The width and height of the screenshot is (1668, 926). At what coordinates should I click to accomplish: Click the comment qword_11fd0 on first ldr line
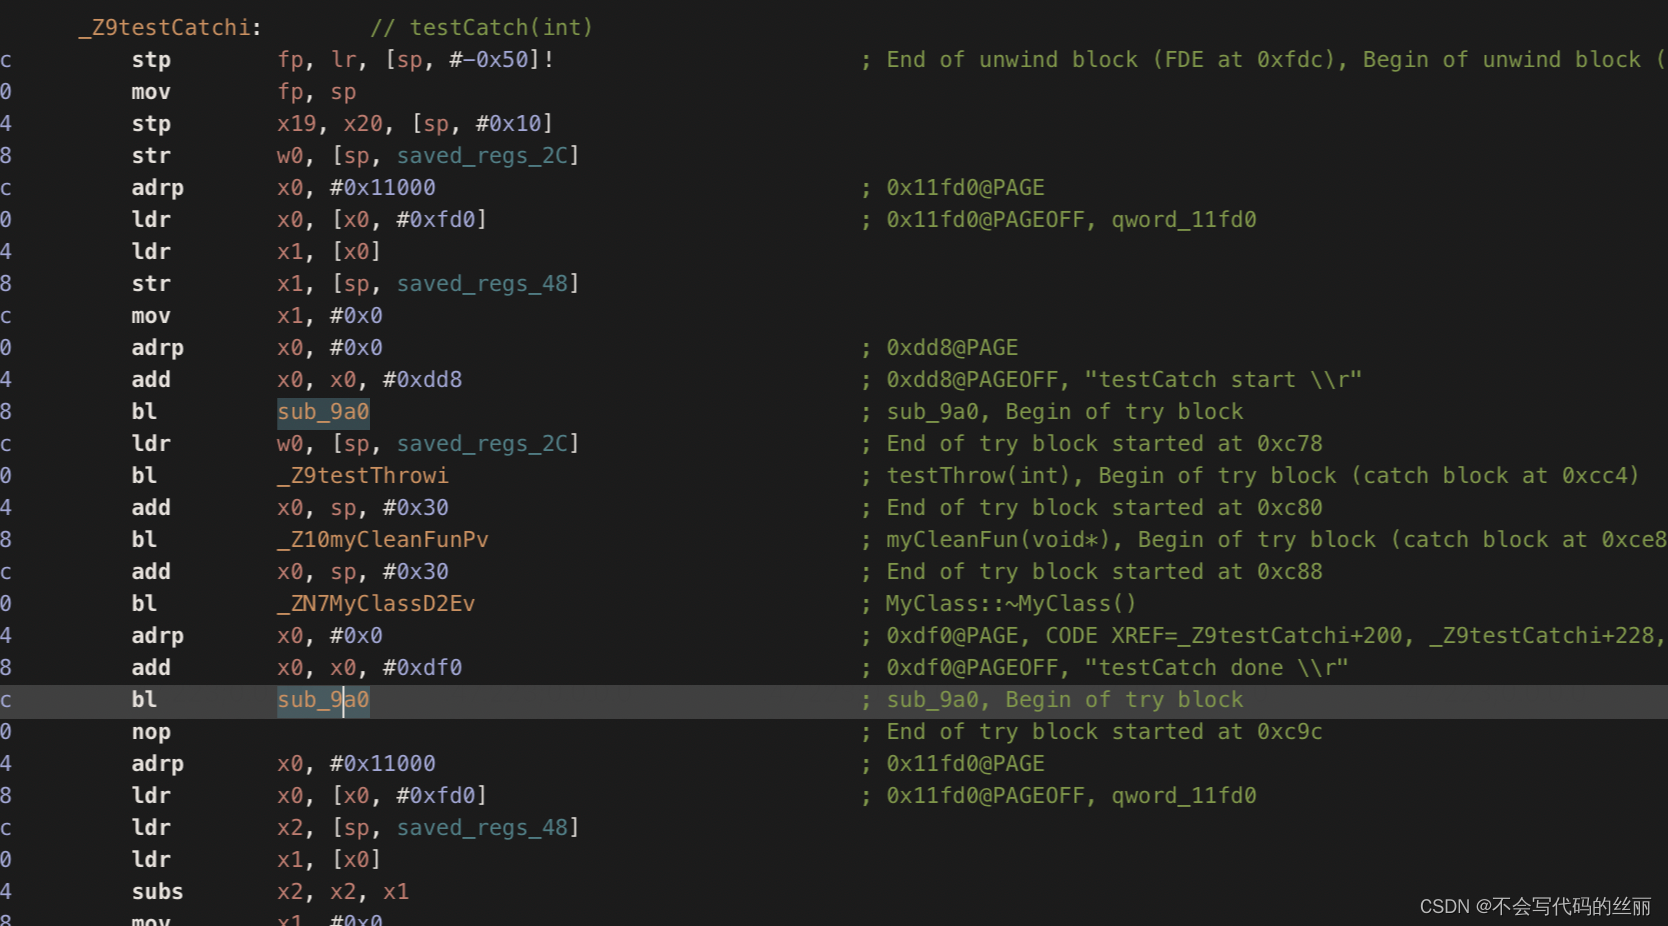(x=1184, y=220)
